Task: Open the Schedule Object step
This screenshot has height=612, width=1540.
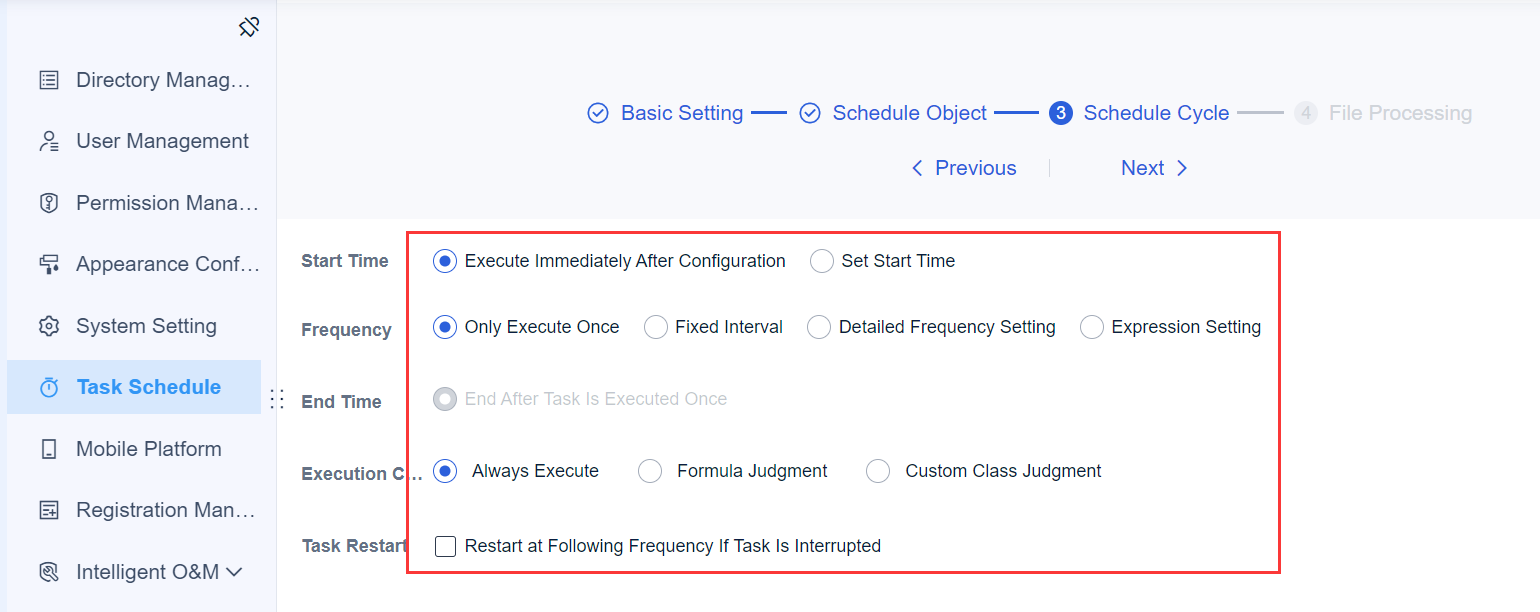Action: (908, 113)
